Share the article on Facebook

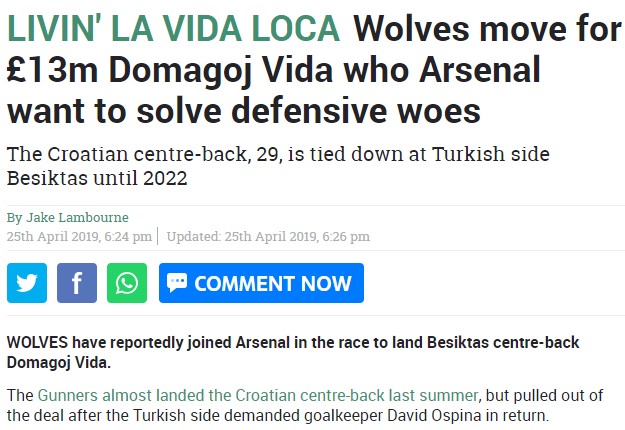(x=77, y=283)
